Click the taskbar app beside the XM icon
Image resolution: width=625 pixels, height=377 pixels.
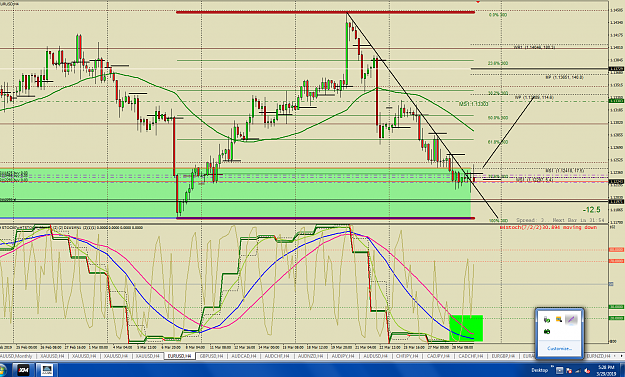(47, 370)
